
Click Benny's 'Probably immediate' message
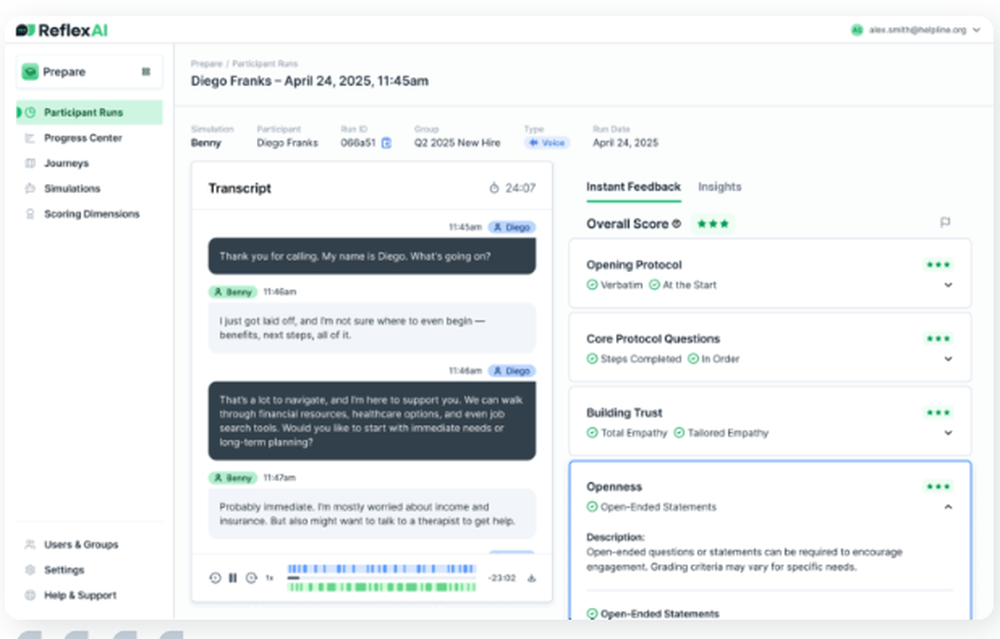372,514
